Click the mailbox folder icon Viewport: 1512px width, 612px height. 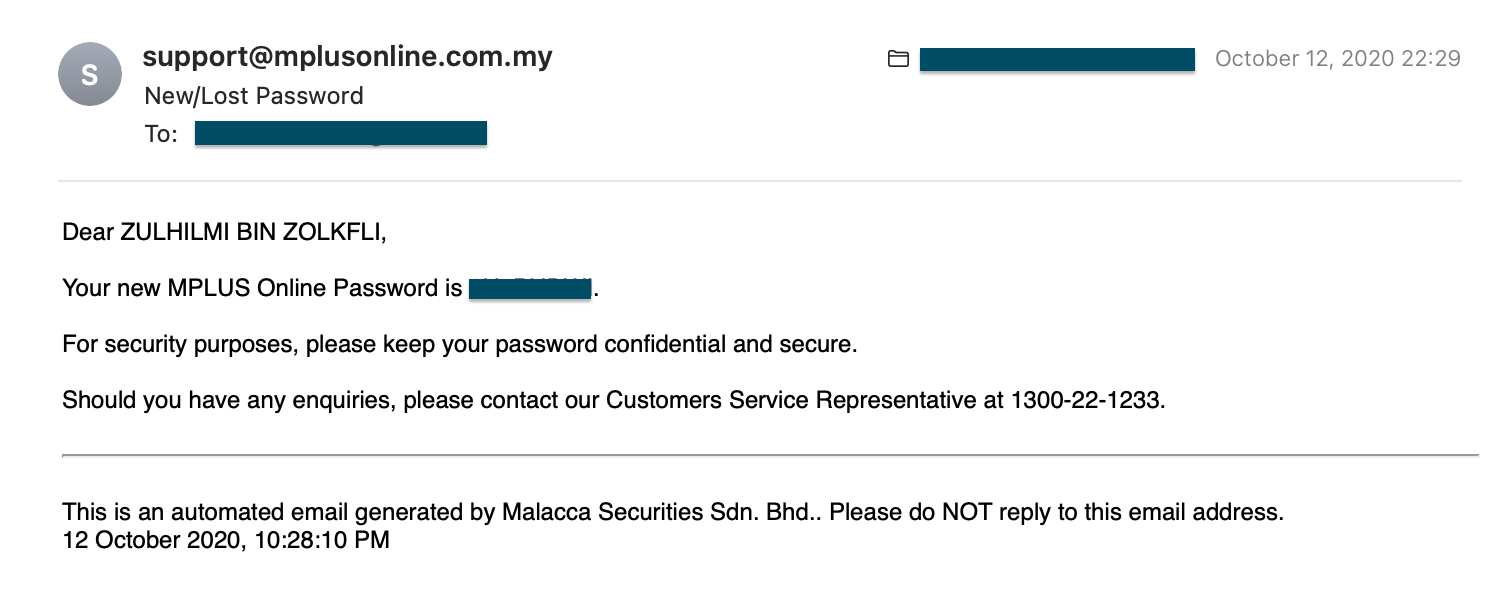click(x=898, y=59)
